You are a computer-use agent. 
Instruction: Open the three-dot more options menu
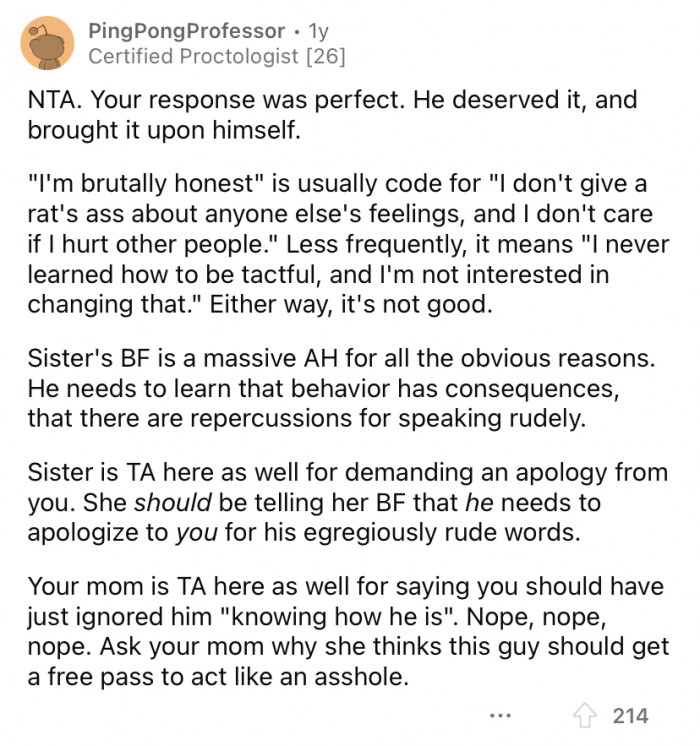tap(501, 715)
